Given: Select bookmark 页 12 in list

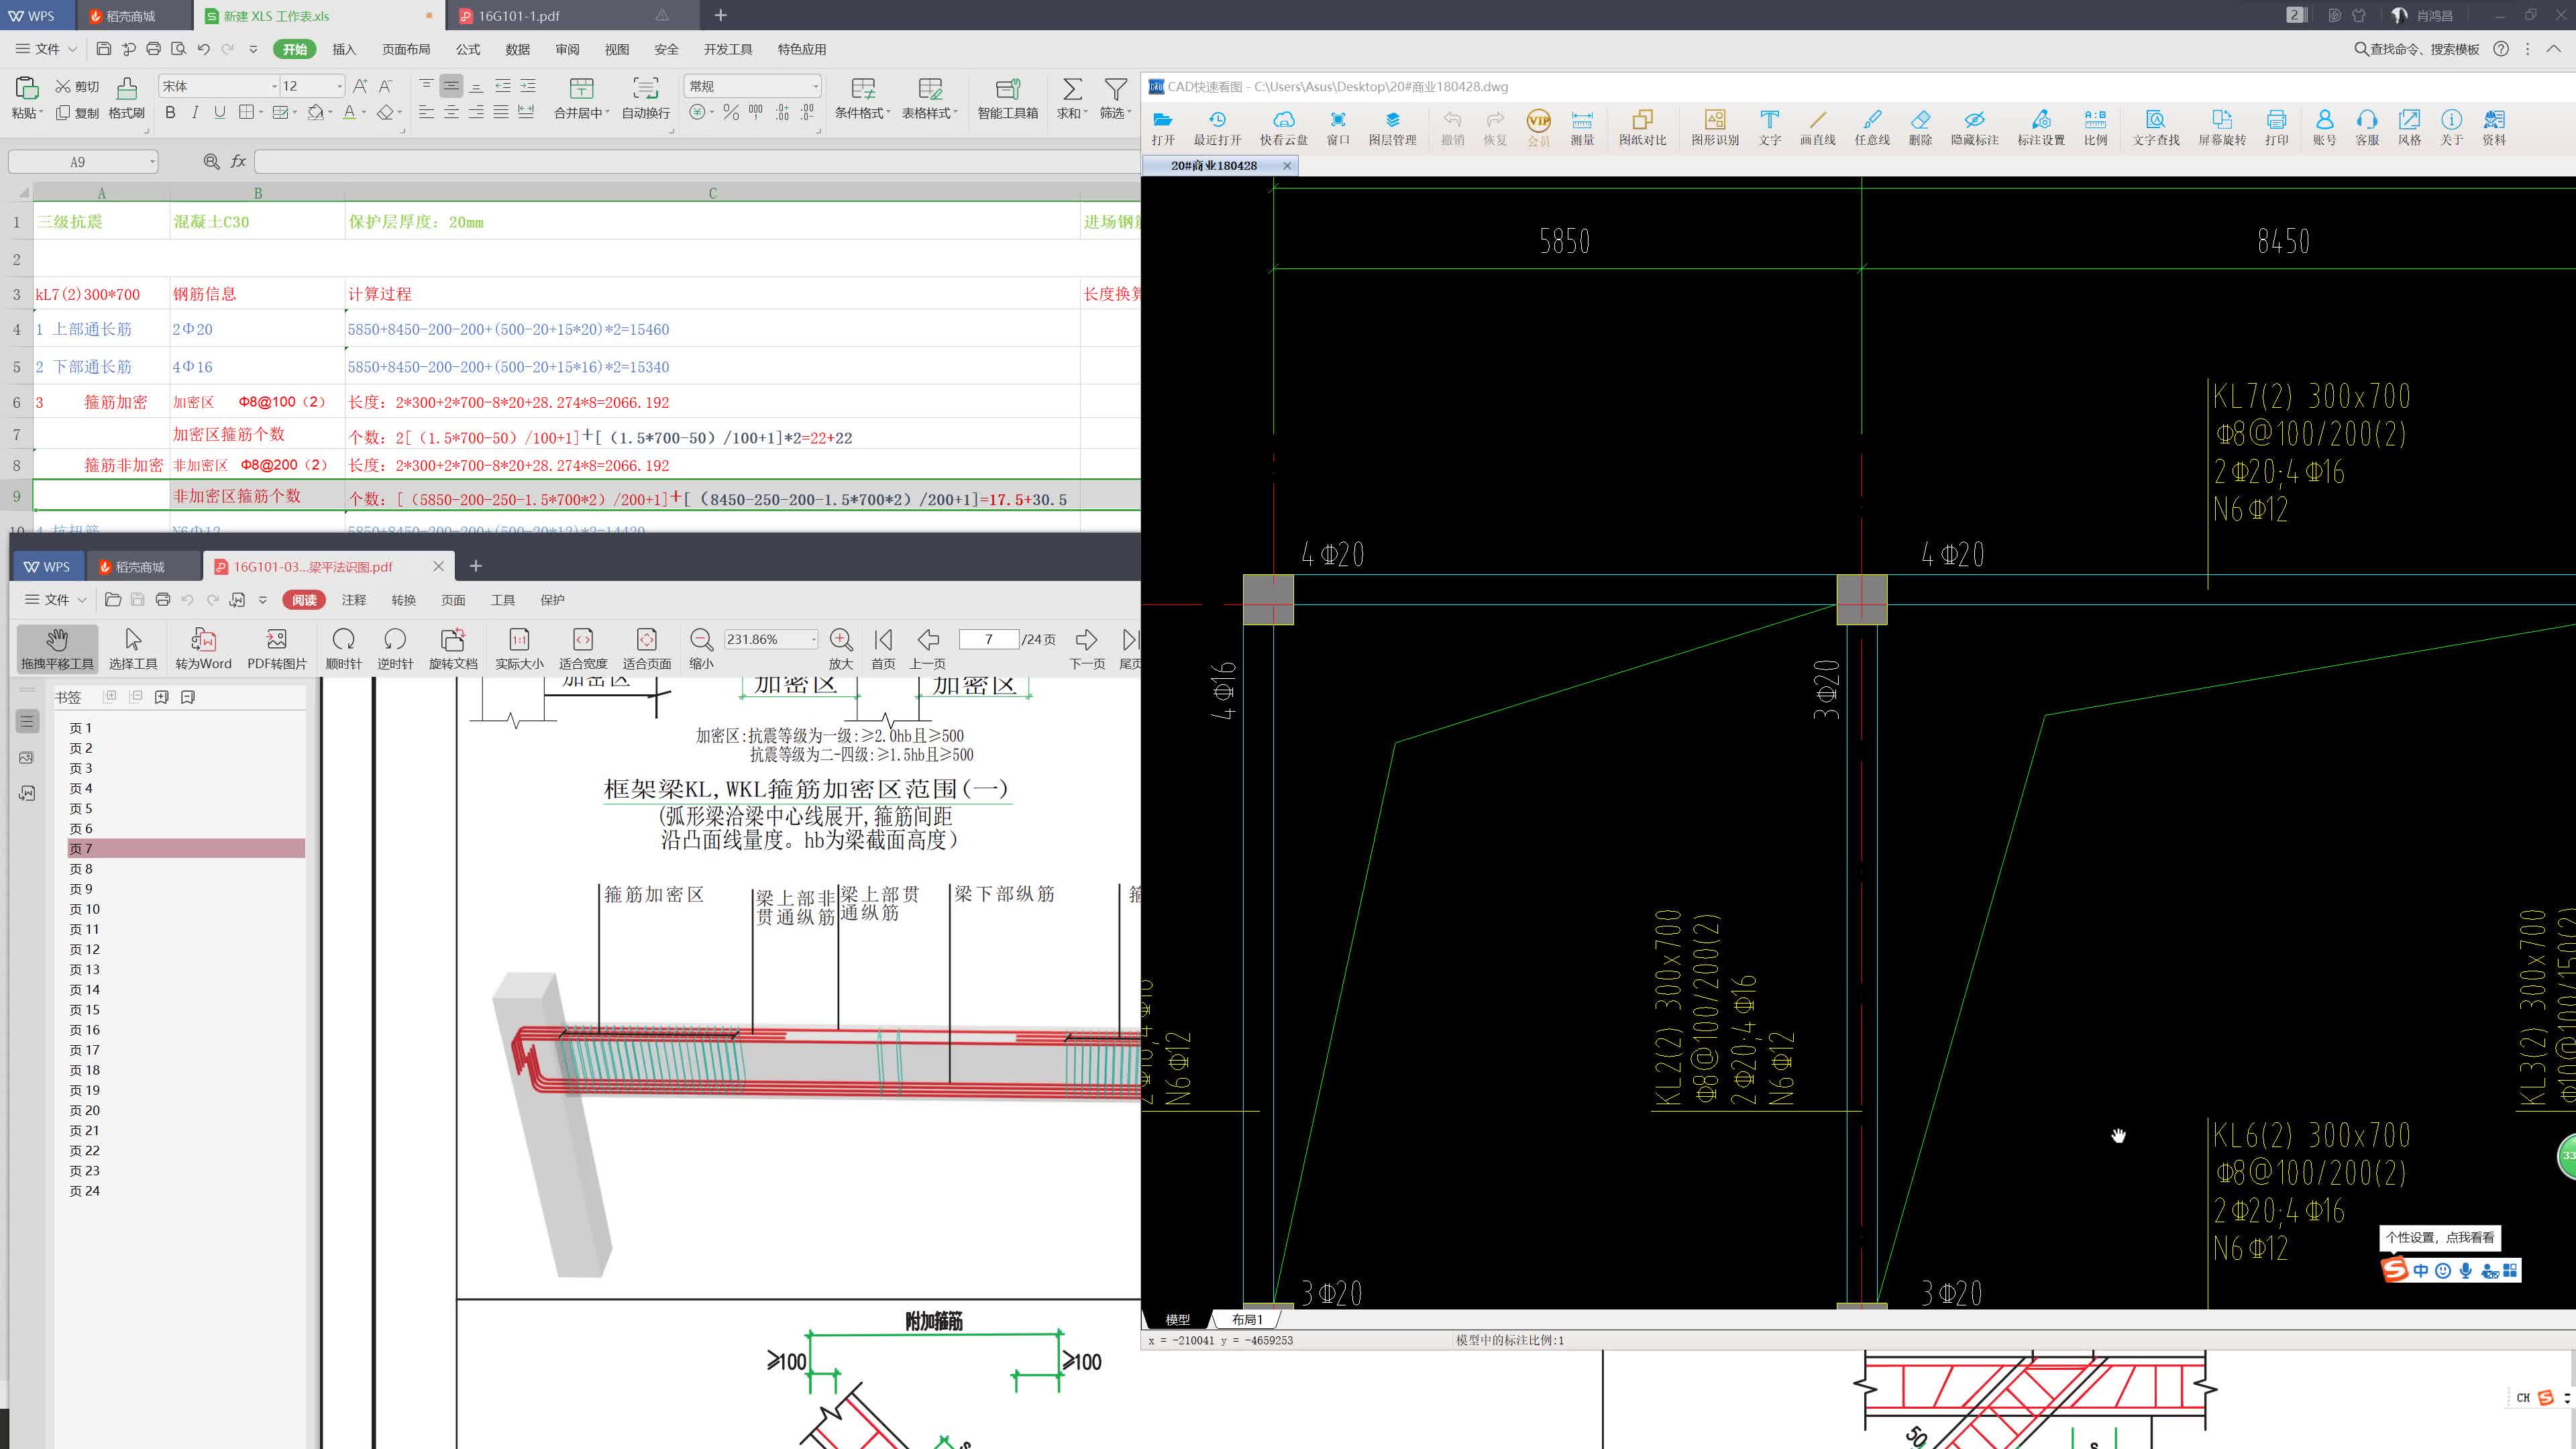Looking at the screenshot, I should click(85, 949).
